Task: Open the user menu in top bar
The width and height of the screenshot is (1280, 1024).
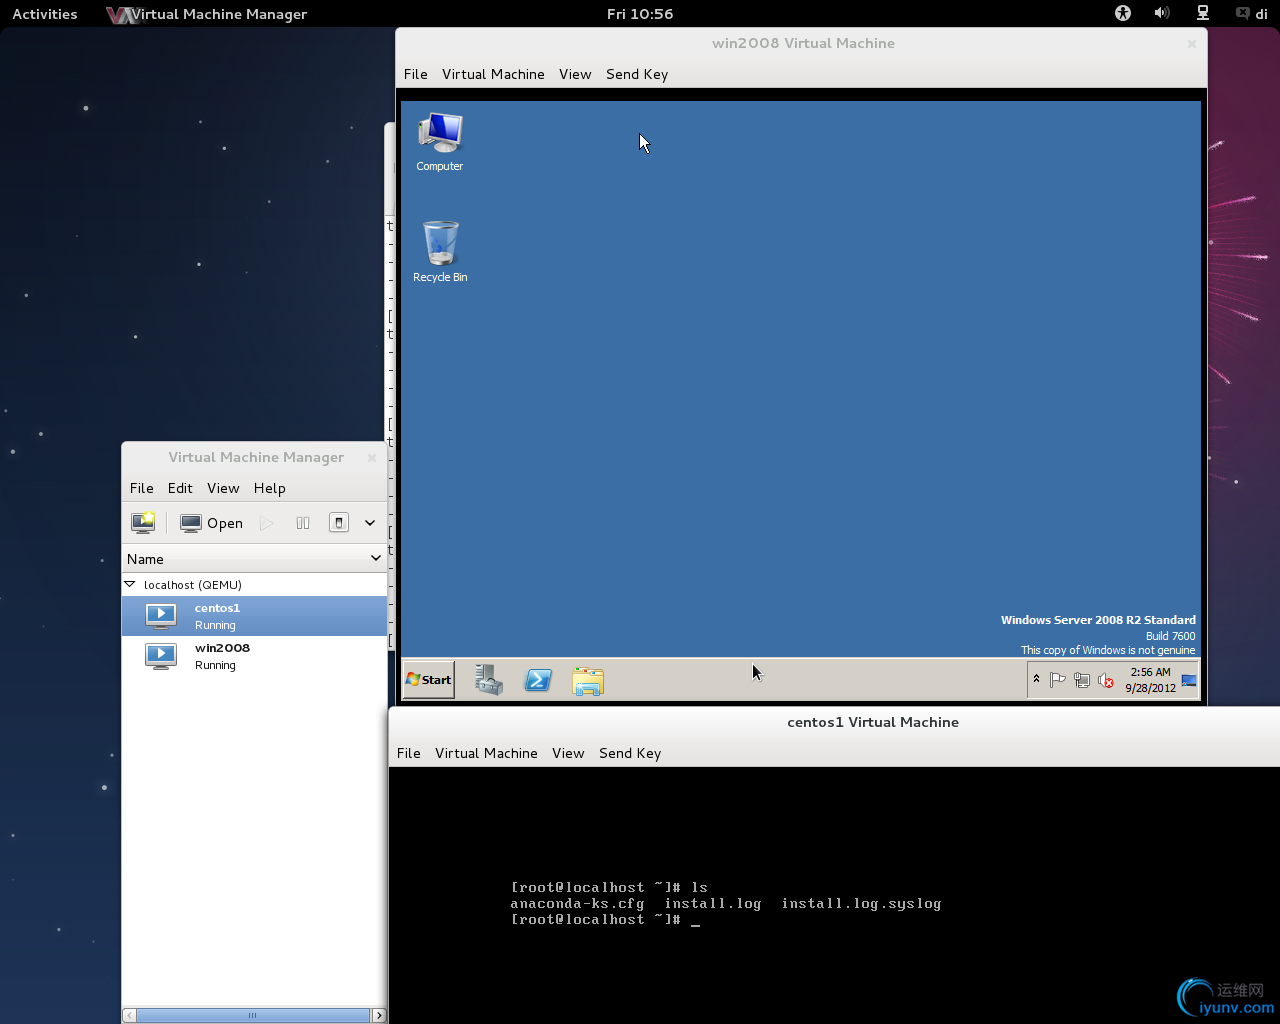Action: tap(1252, 14)
